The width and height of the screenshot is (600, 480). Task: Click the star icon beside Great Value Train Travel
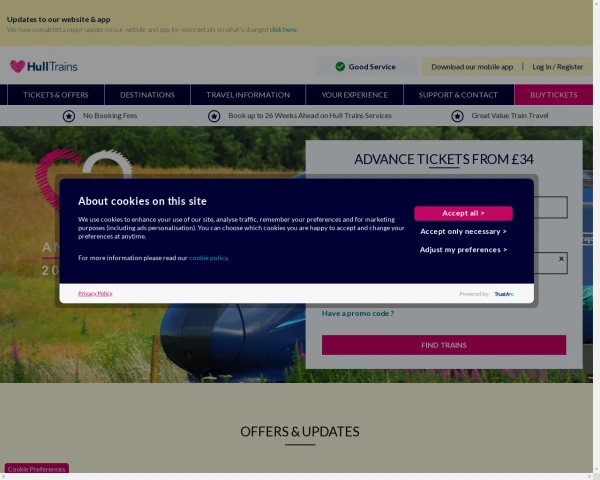point(457,116)
